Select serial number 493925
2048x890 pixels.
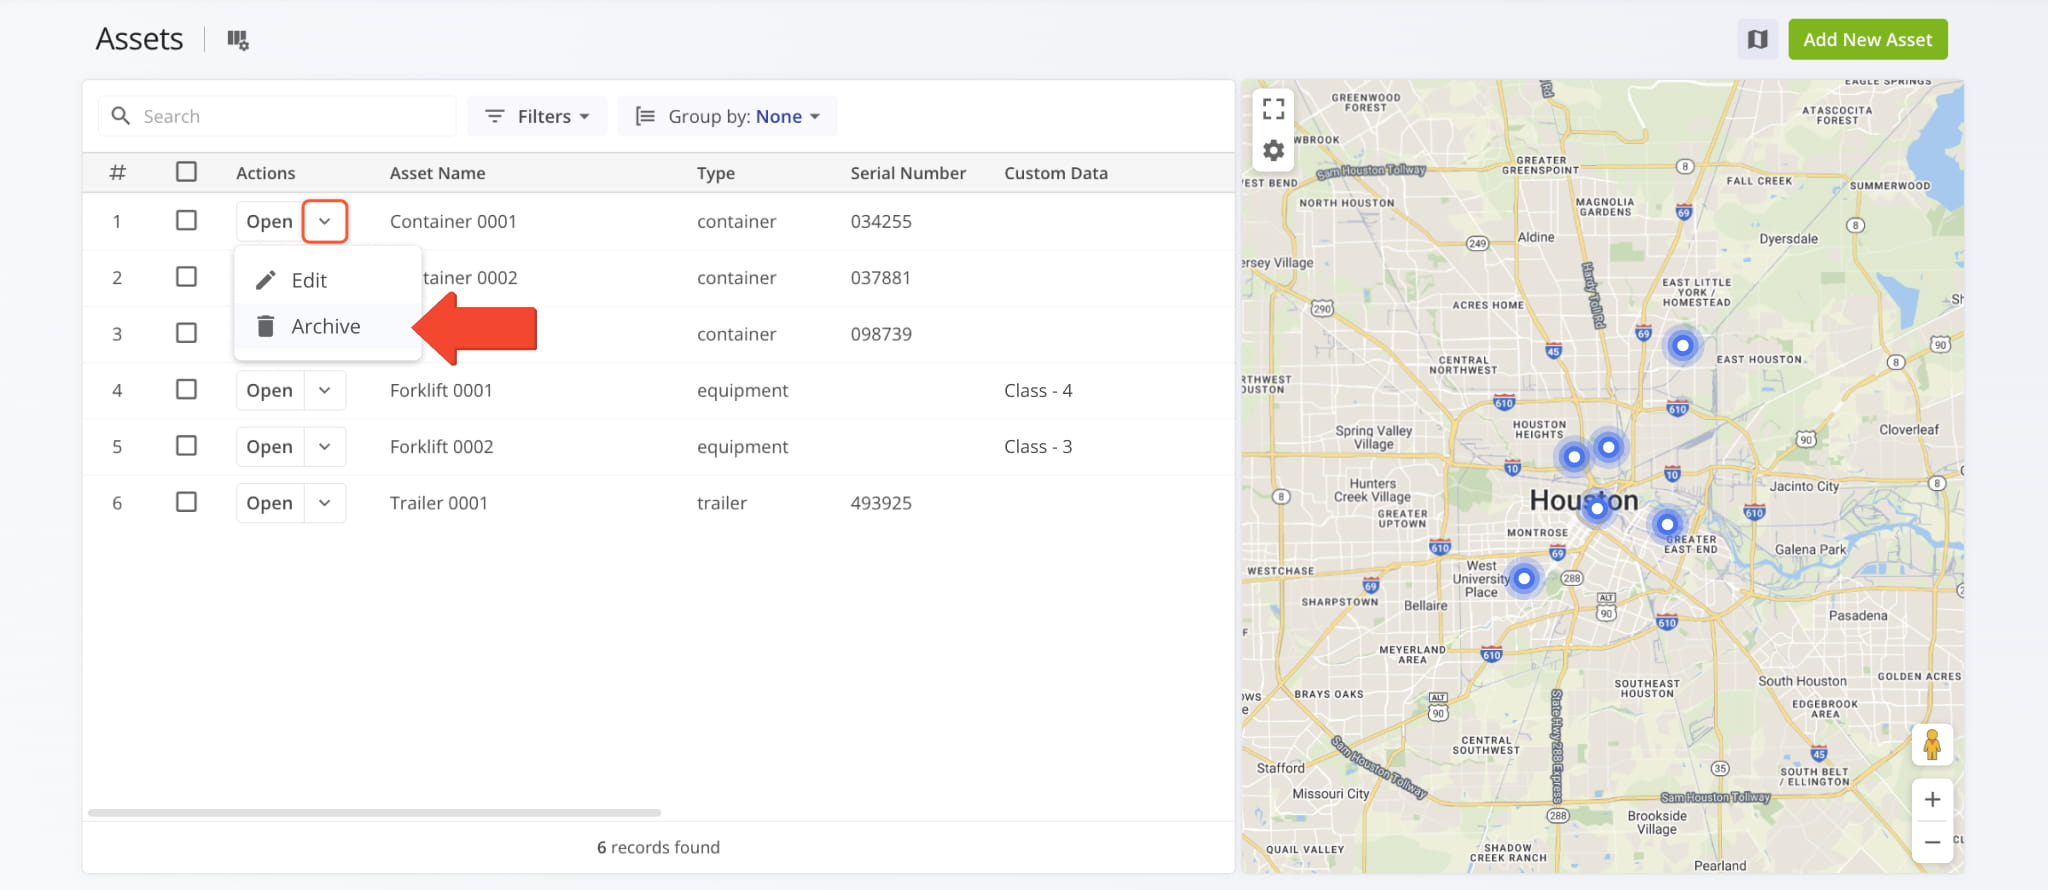881,503
